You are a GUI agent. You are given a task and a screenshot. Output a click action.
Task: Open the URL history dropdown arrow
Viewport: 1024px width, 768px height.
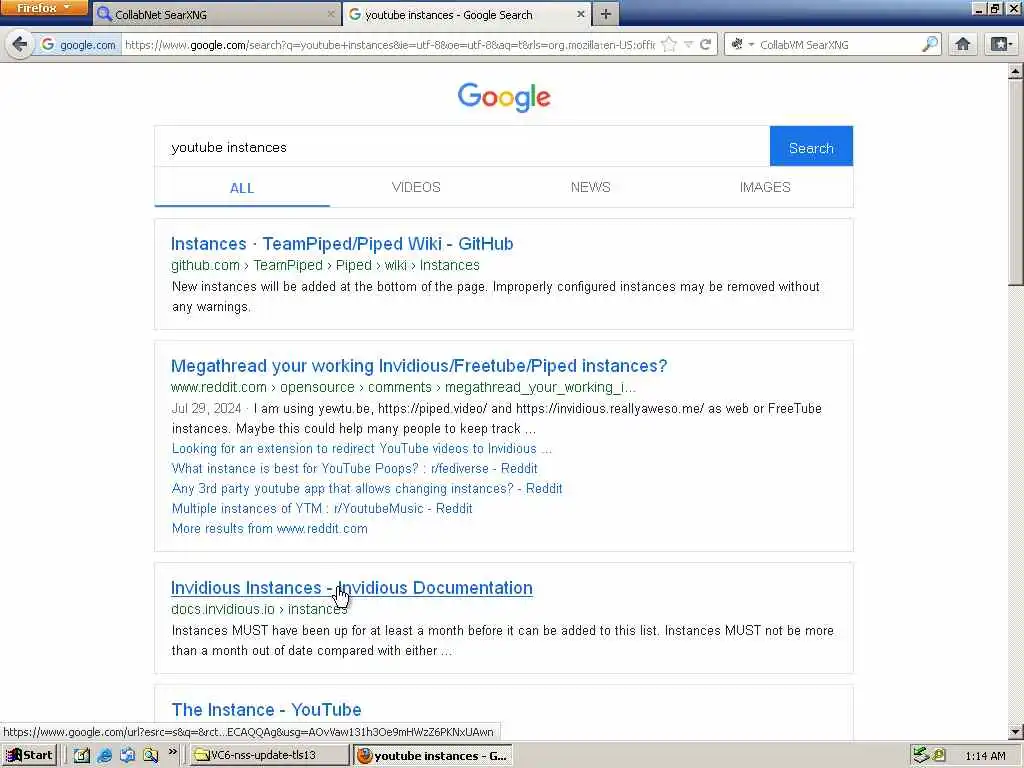click(x=688, y=44)
